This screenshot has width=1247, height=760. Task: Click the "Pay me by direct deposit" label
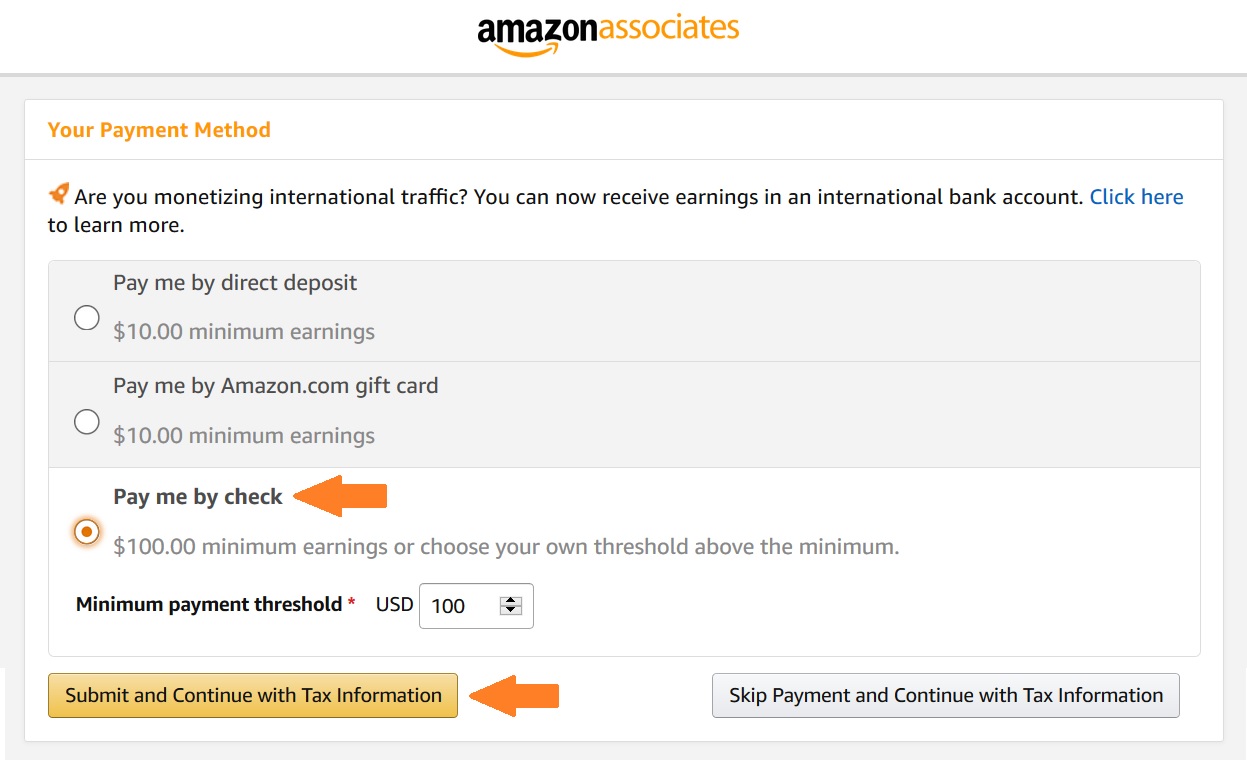click(x=235, y=283)
